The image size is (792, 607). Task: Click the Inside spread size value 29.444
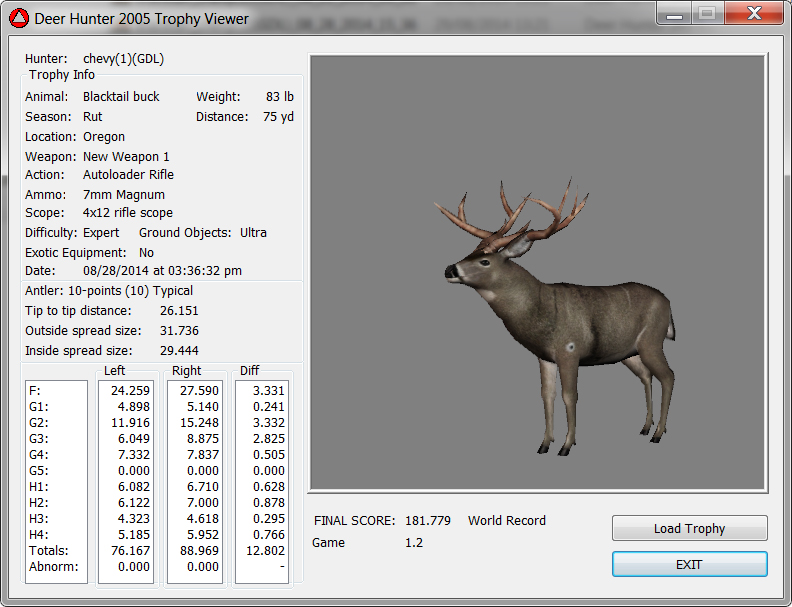[179, 351]
